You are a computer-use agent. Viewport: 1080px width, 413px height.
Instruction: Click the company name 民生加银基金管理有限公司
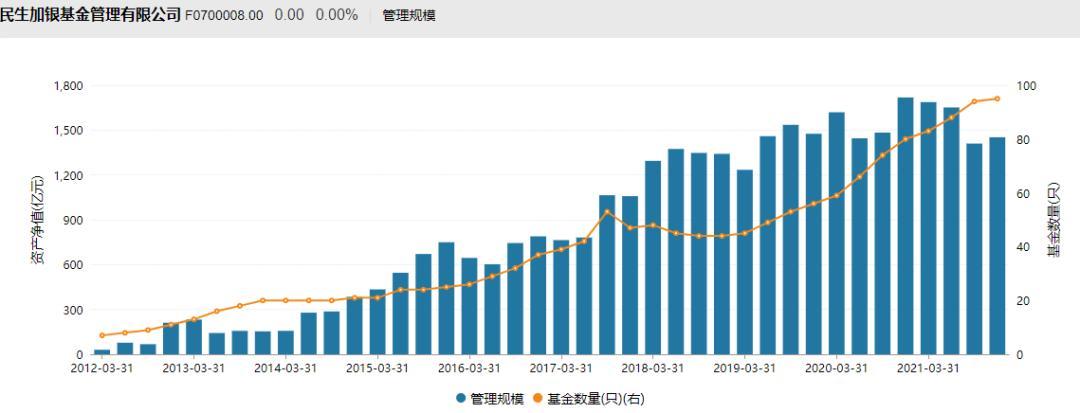tap(91, 15)
